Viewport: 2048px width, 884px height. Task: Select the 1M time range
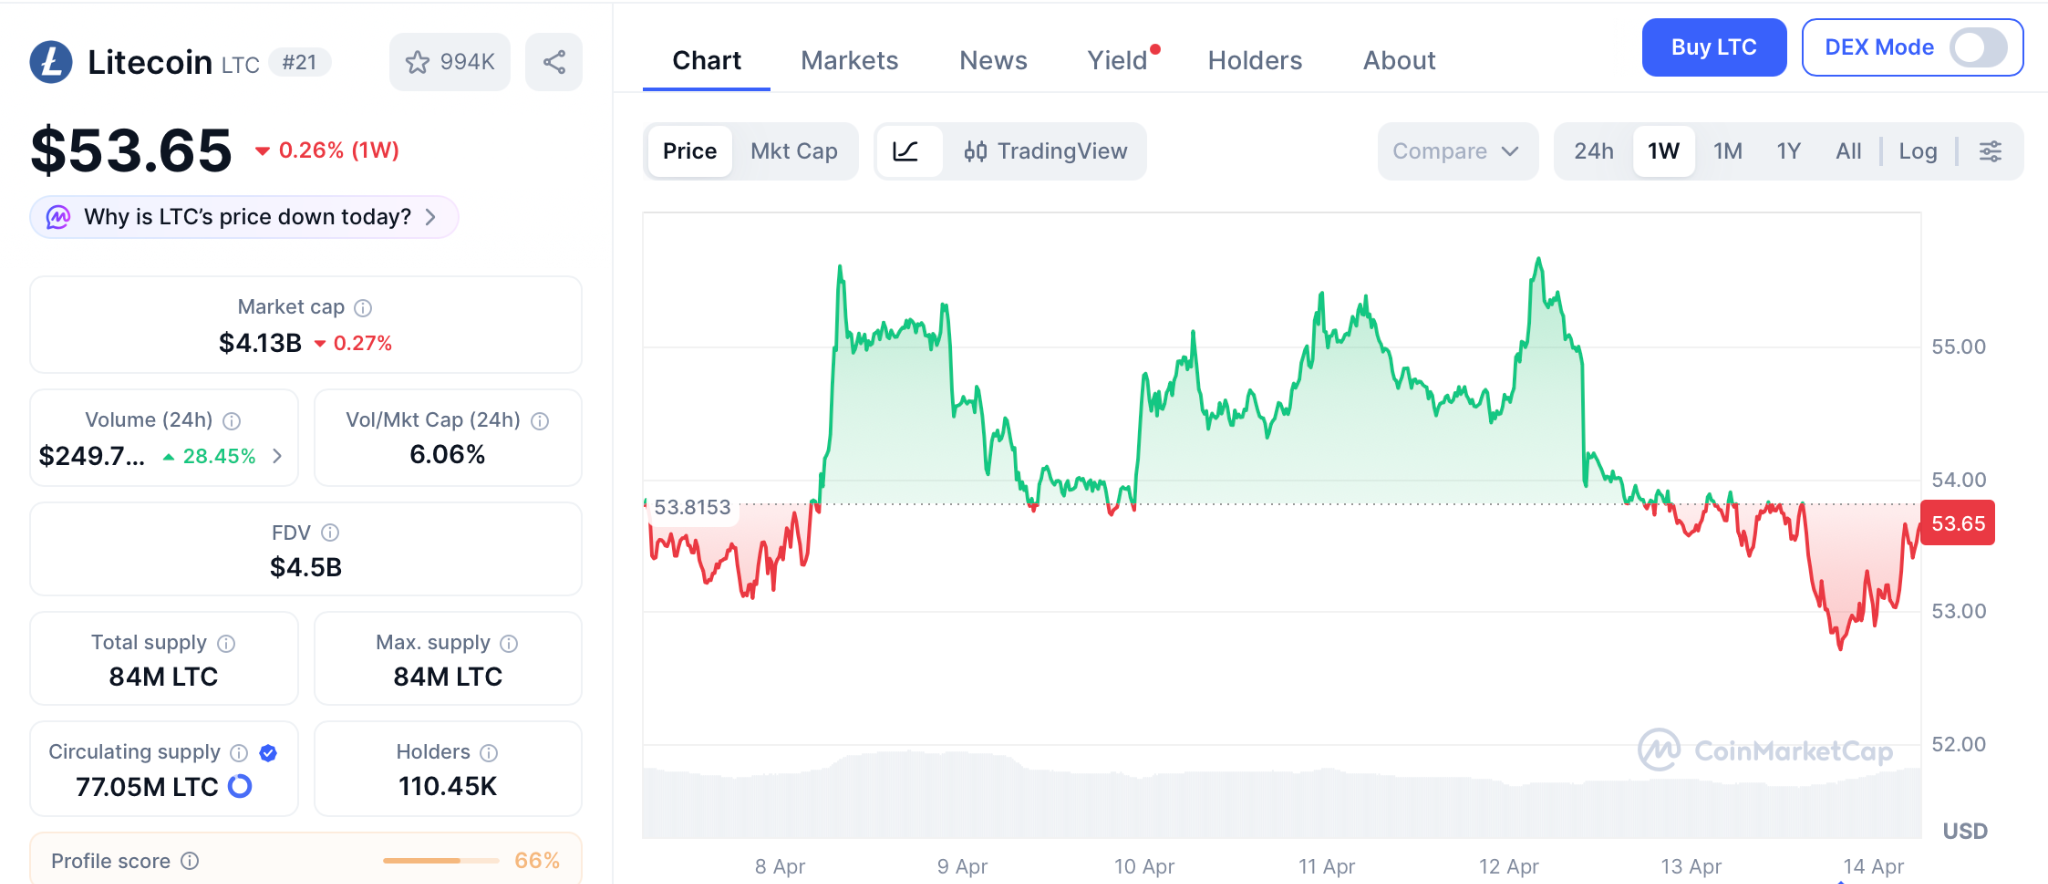(1727, 151)
